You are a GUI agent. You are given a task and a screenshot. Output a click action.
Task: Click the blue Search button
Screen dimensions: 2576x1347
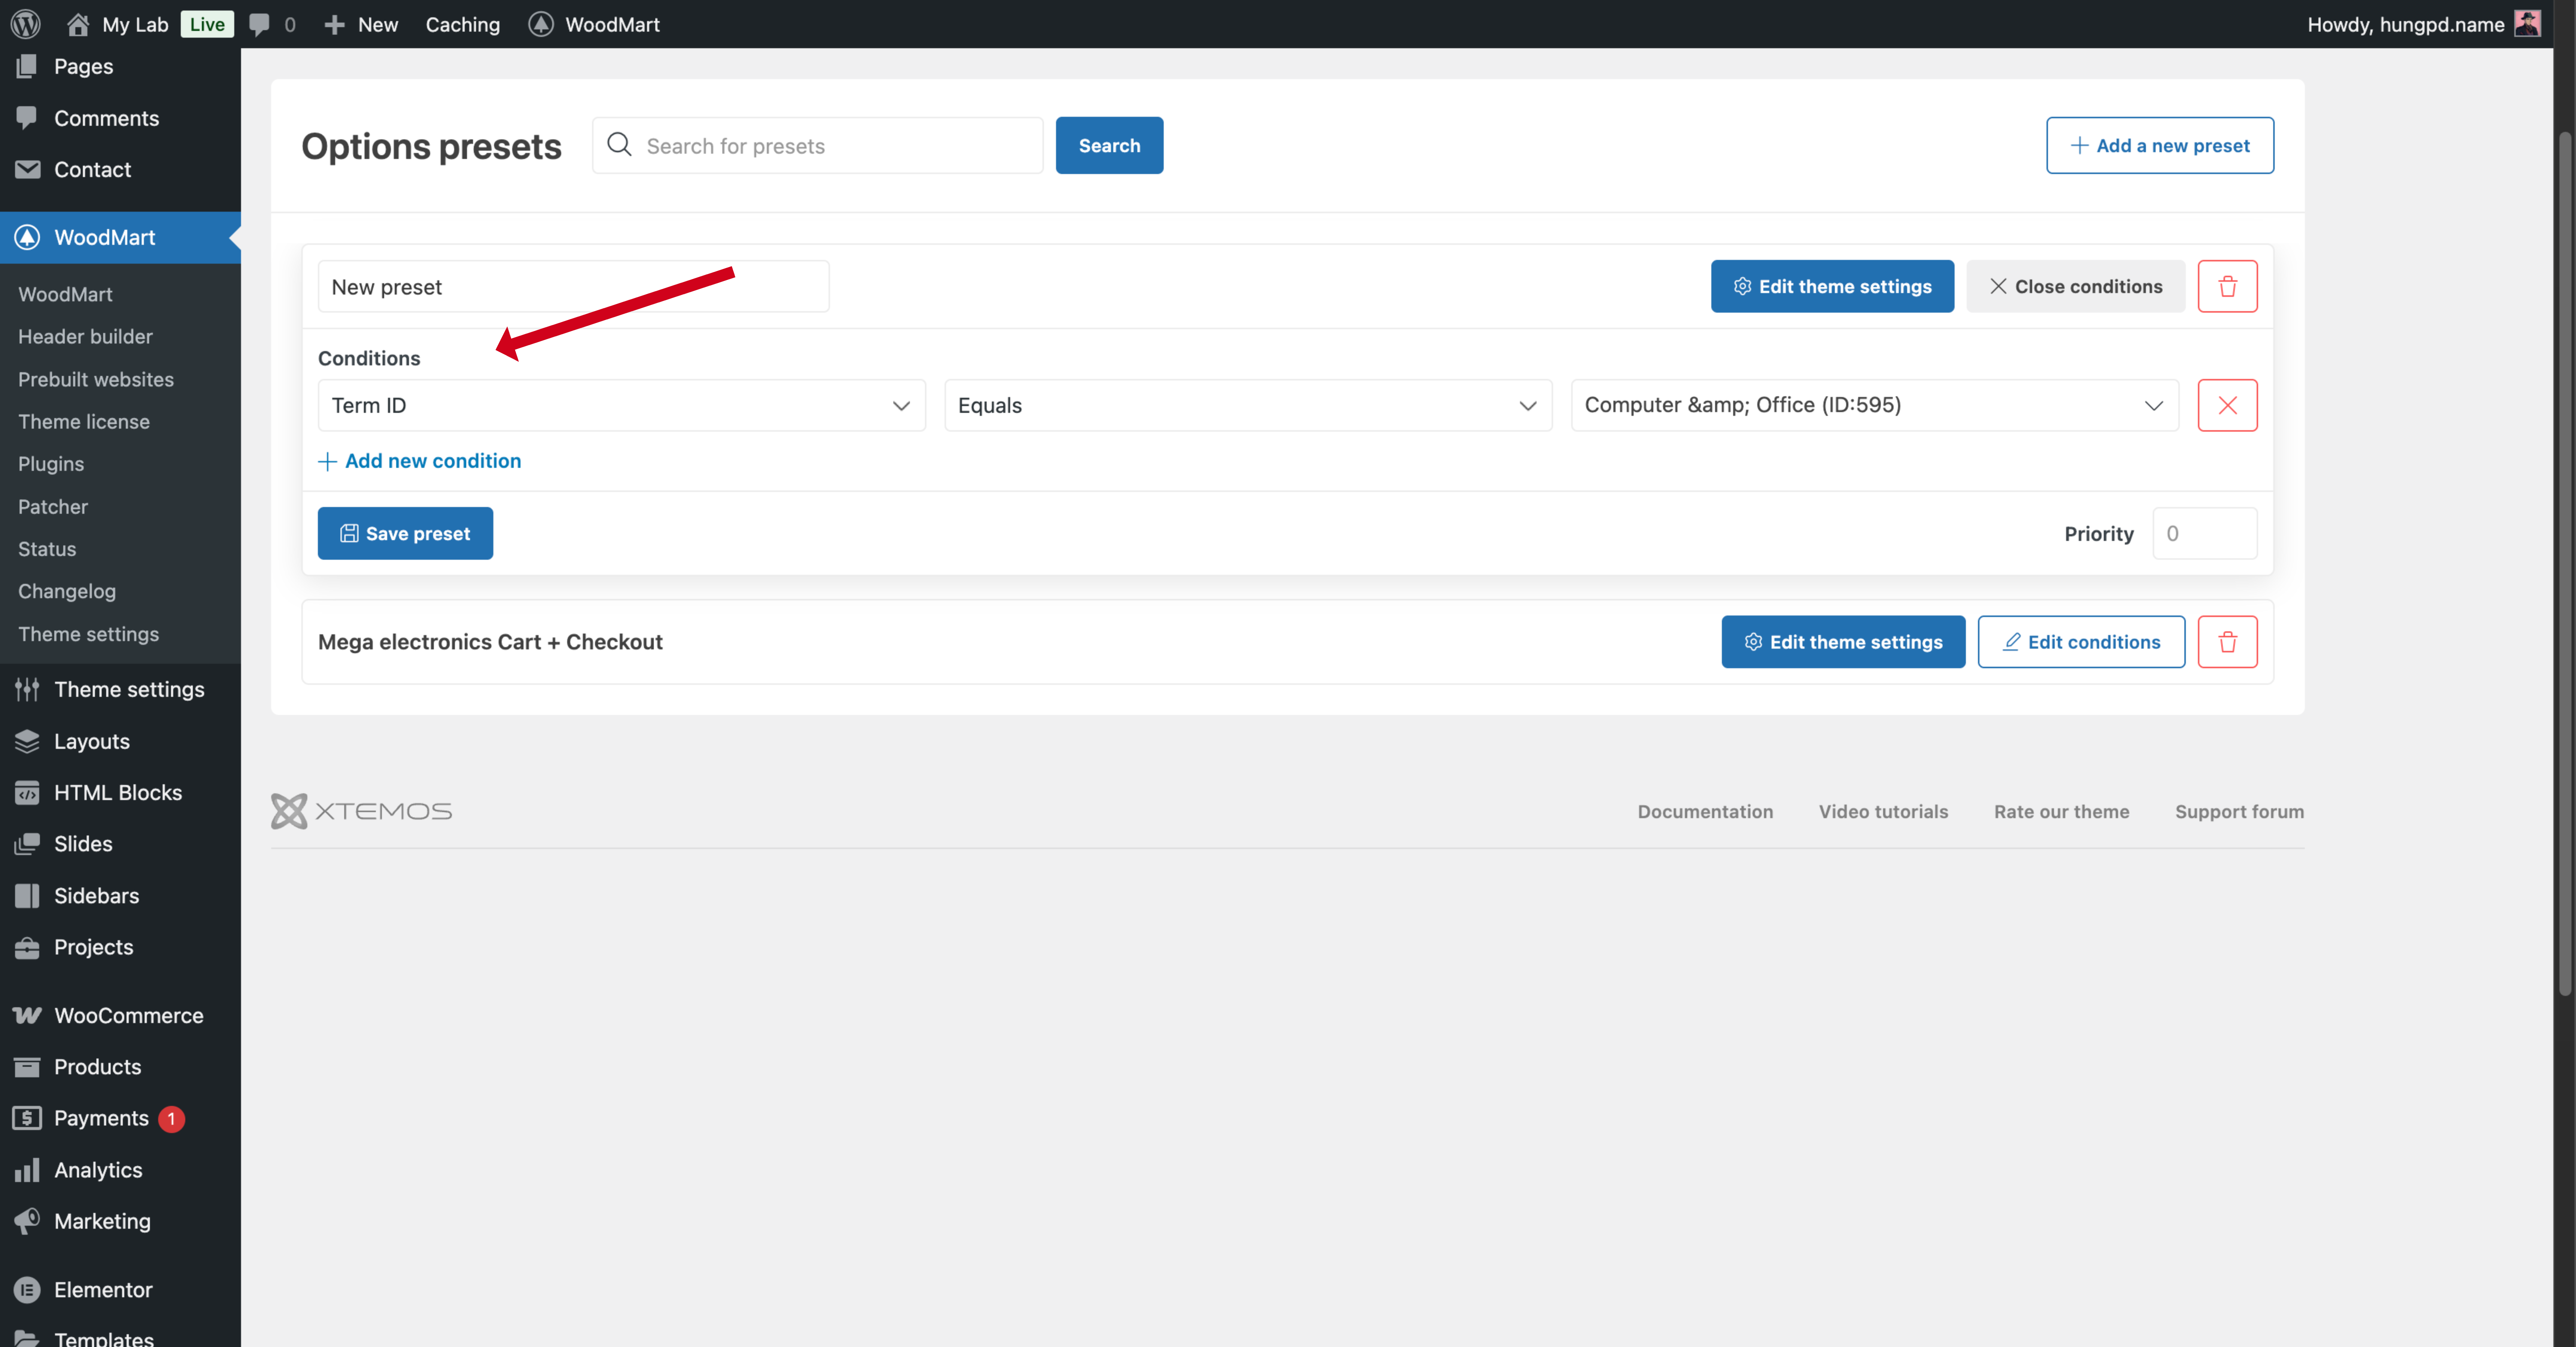coord(1109,146)
